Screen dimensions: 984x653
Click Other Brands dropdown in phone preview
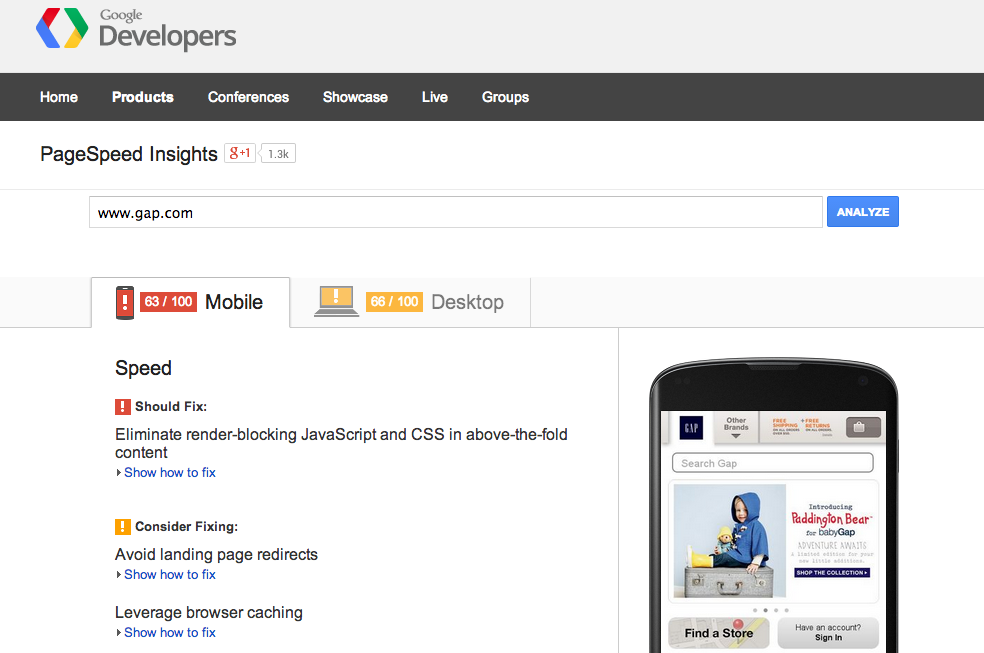click(x=735, y=427)
